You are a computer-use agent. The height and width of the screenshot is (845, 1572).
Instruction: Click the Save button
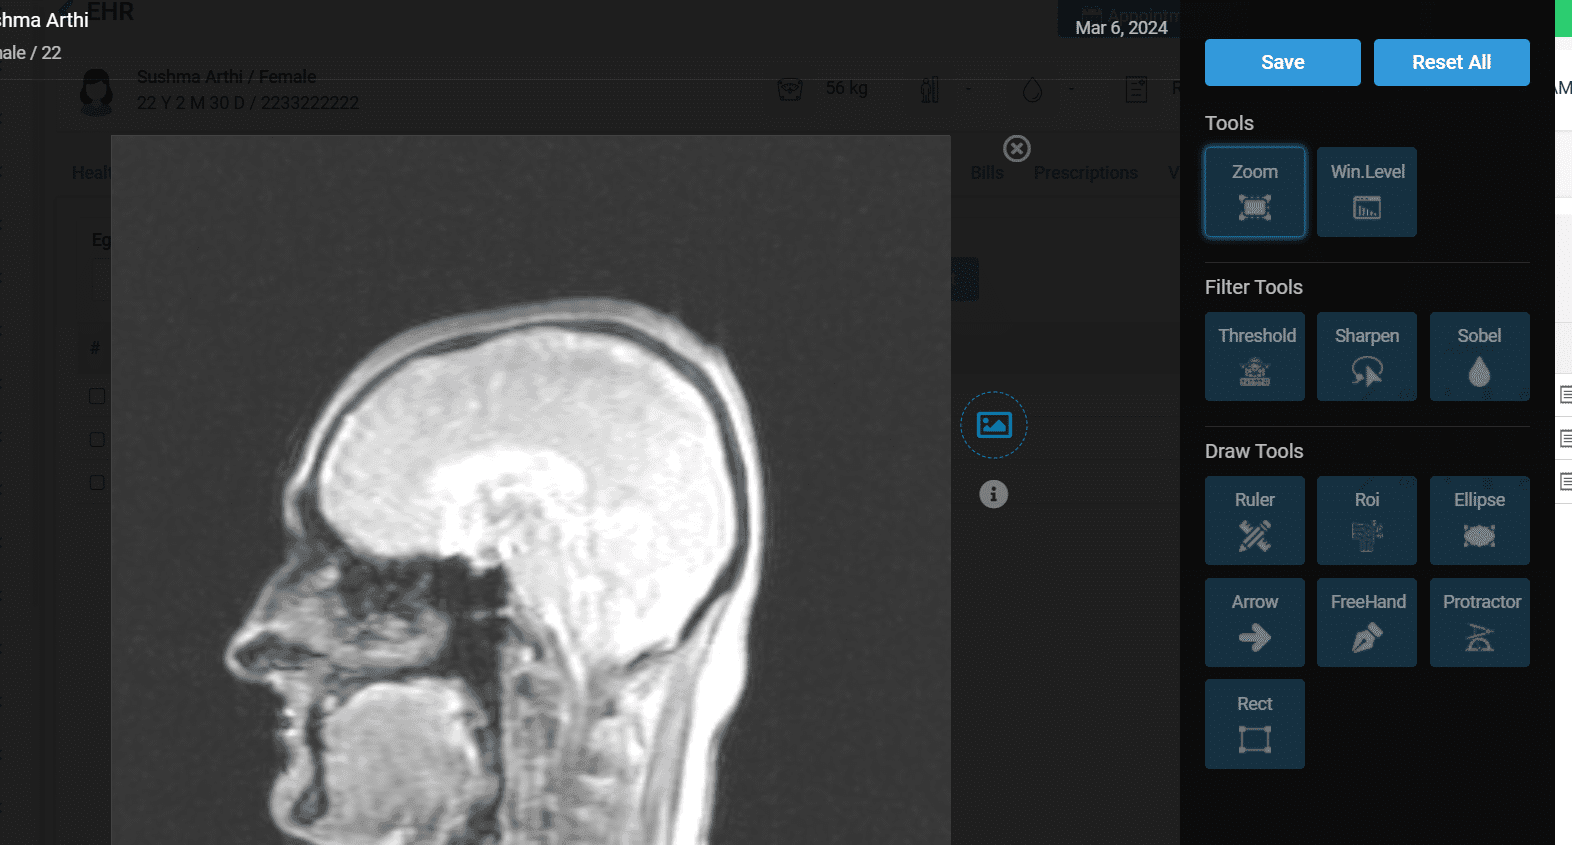pyautogui.click(x=1282, y=62)
